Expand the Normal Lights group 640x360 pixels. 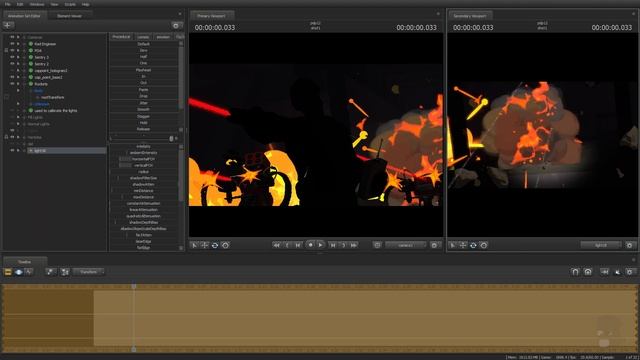click(24, 124)
